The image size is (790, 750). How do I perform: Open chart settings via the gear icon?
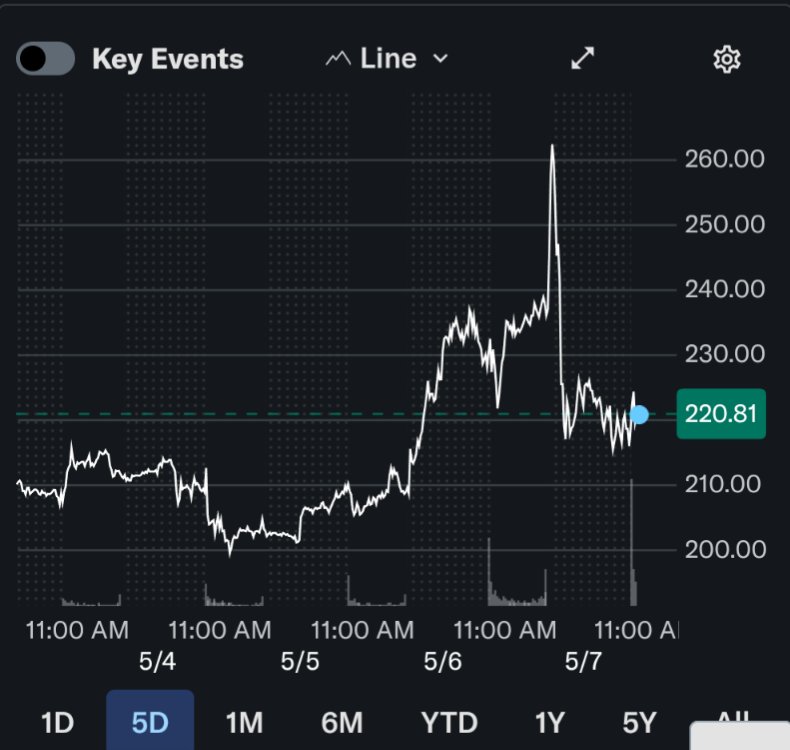tap(727, 59)
